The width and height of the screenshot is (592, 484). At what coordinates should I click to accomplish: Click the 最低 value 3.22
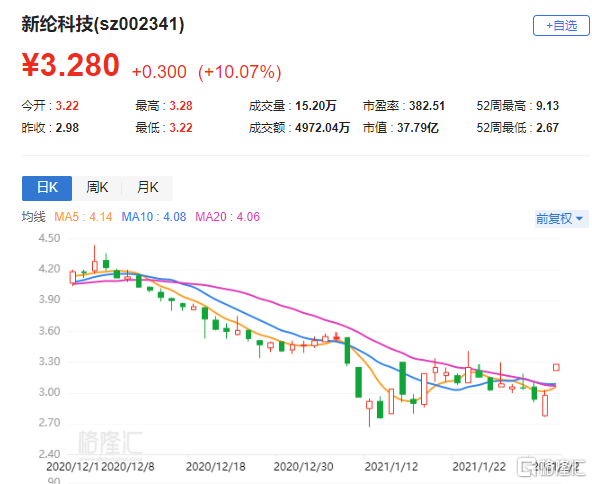[x=181, y=128]
